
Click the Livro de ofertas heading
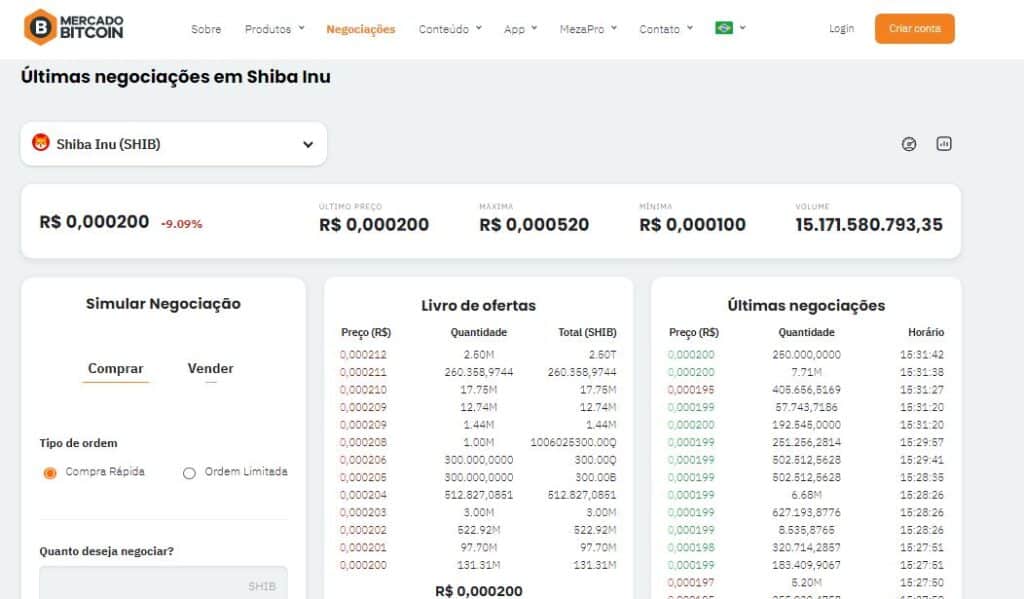(478, 306)
